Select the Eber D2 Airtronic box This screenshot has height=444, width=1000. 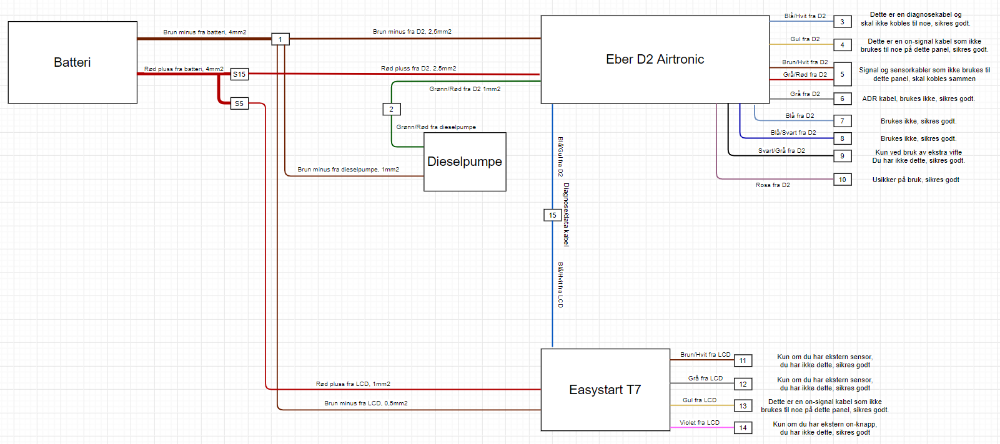tap(655, 59)
